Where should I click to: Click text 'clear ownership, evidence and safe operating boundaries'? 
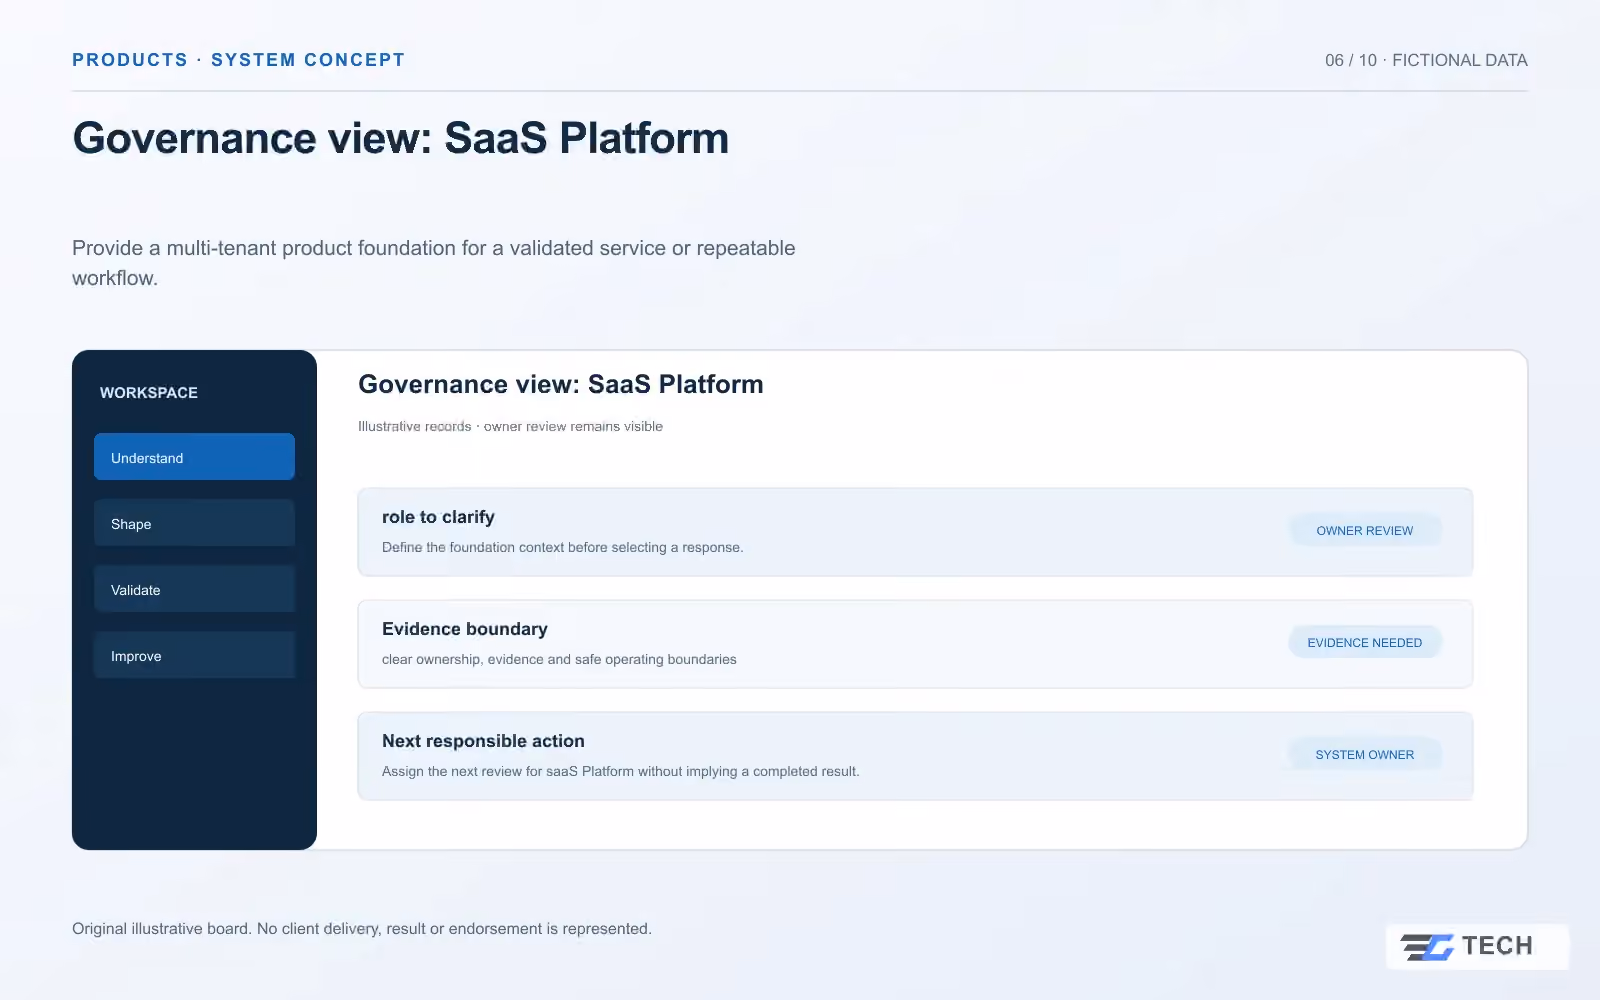pyautogui.click(x=559, y=659)
